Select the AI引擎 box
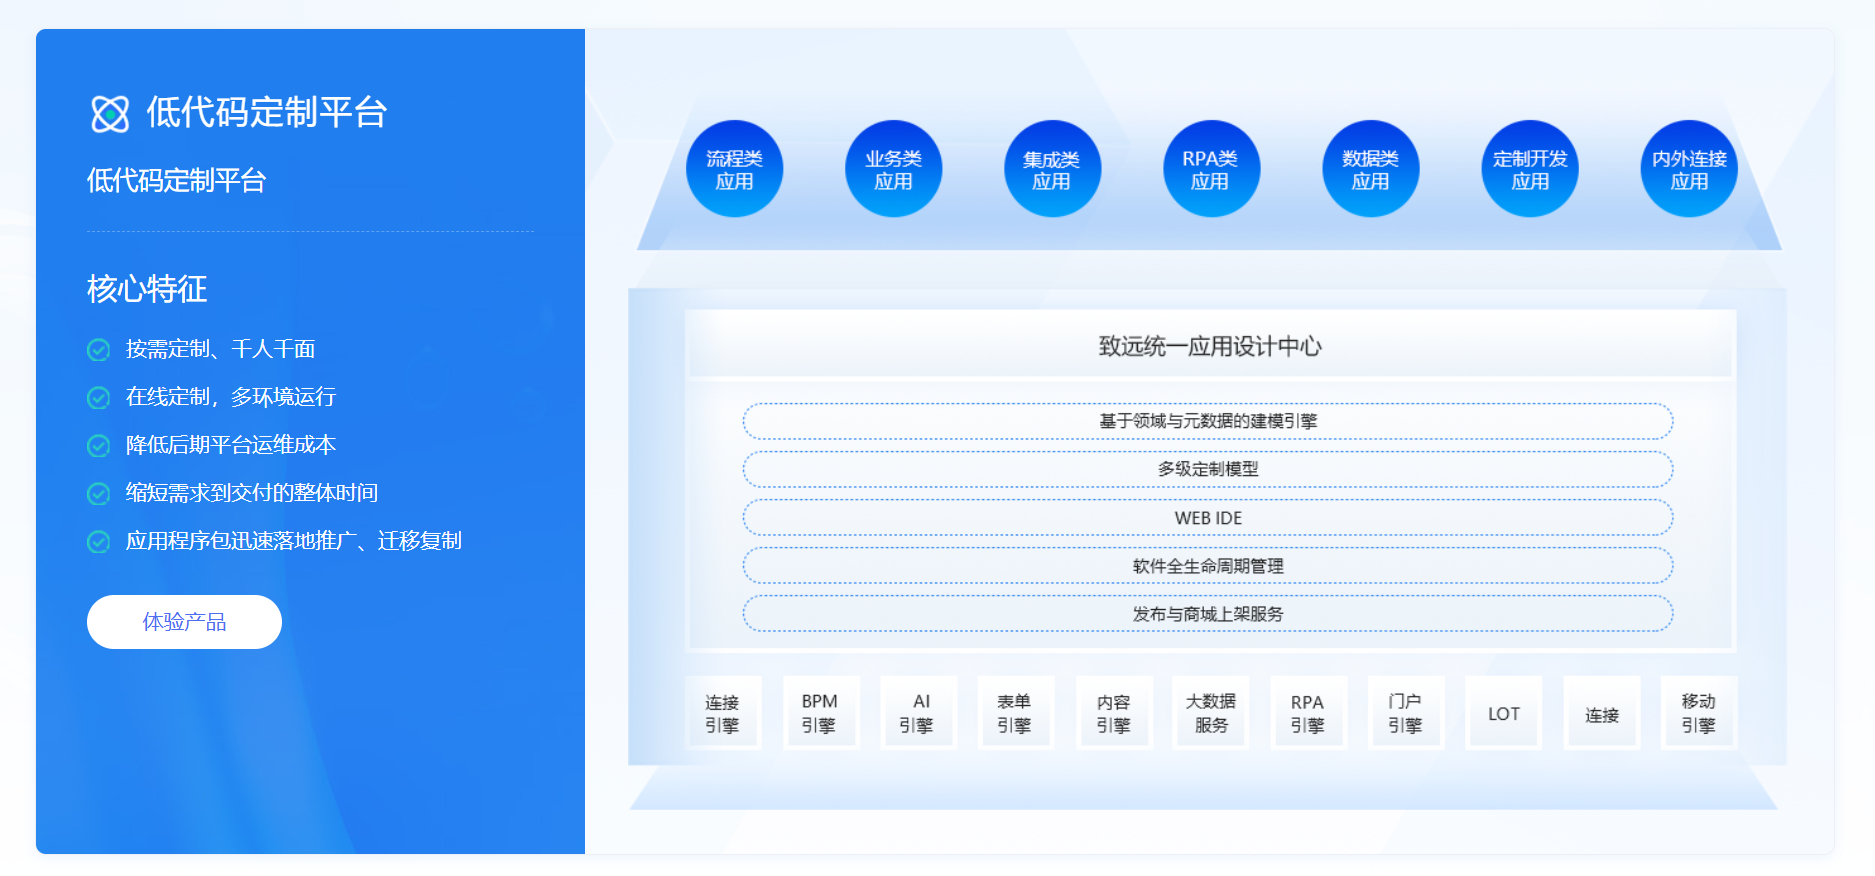Image resolution: width=1875 pixels, height=876 pixels. 917,713
